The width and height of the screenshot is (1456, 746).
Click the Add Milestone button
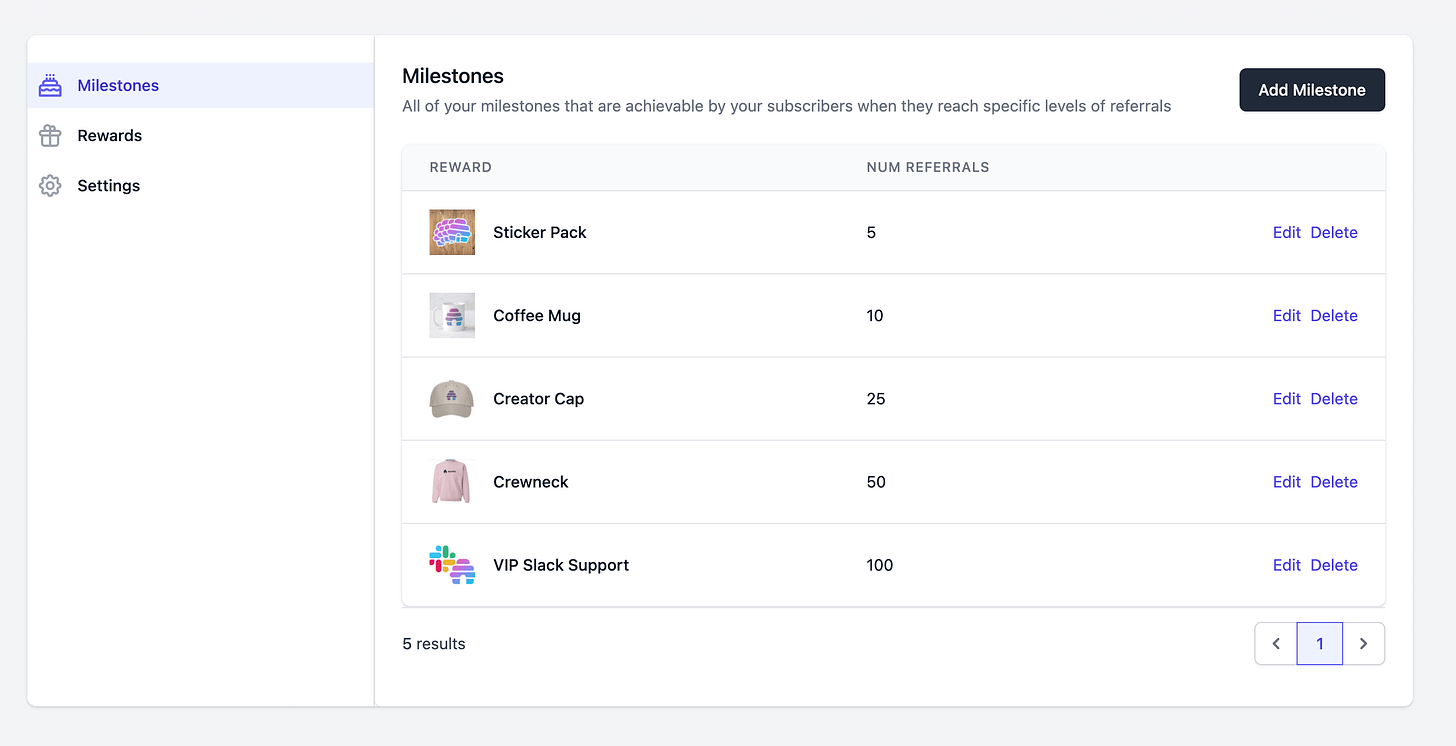click(1312, 90)
